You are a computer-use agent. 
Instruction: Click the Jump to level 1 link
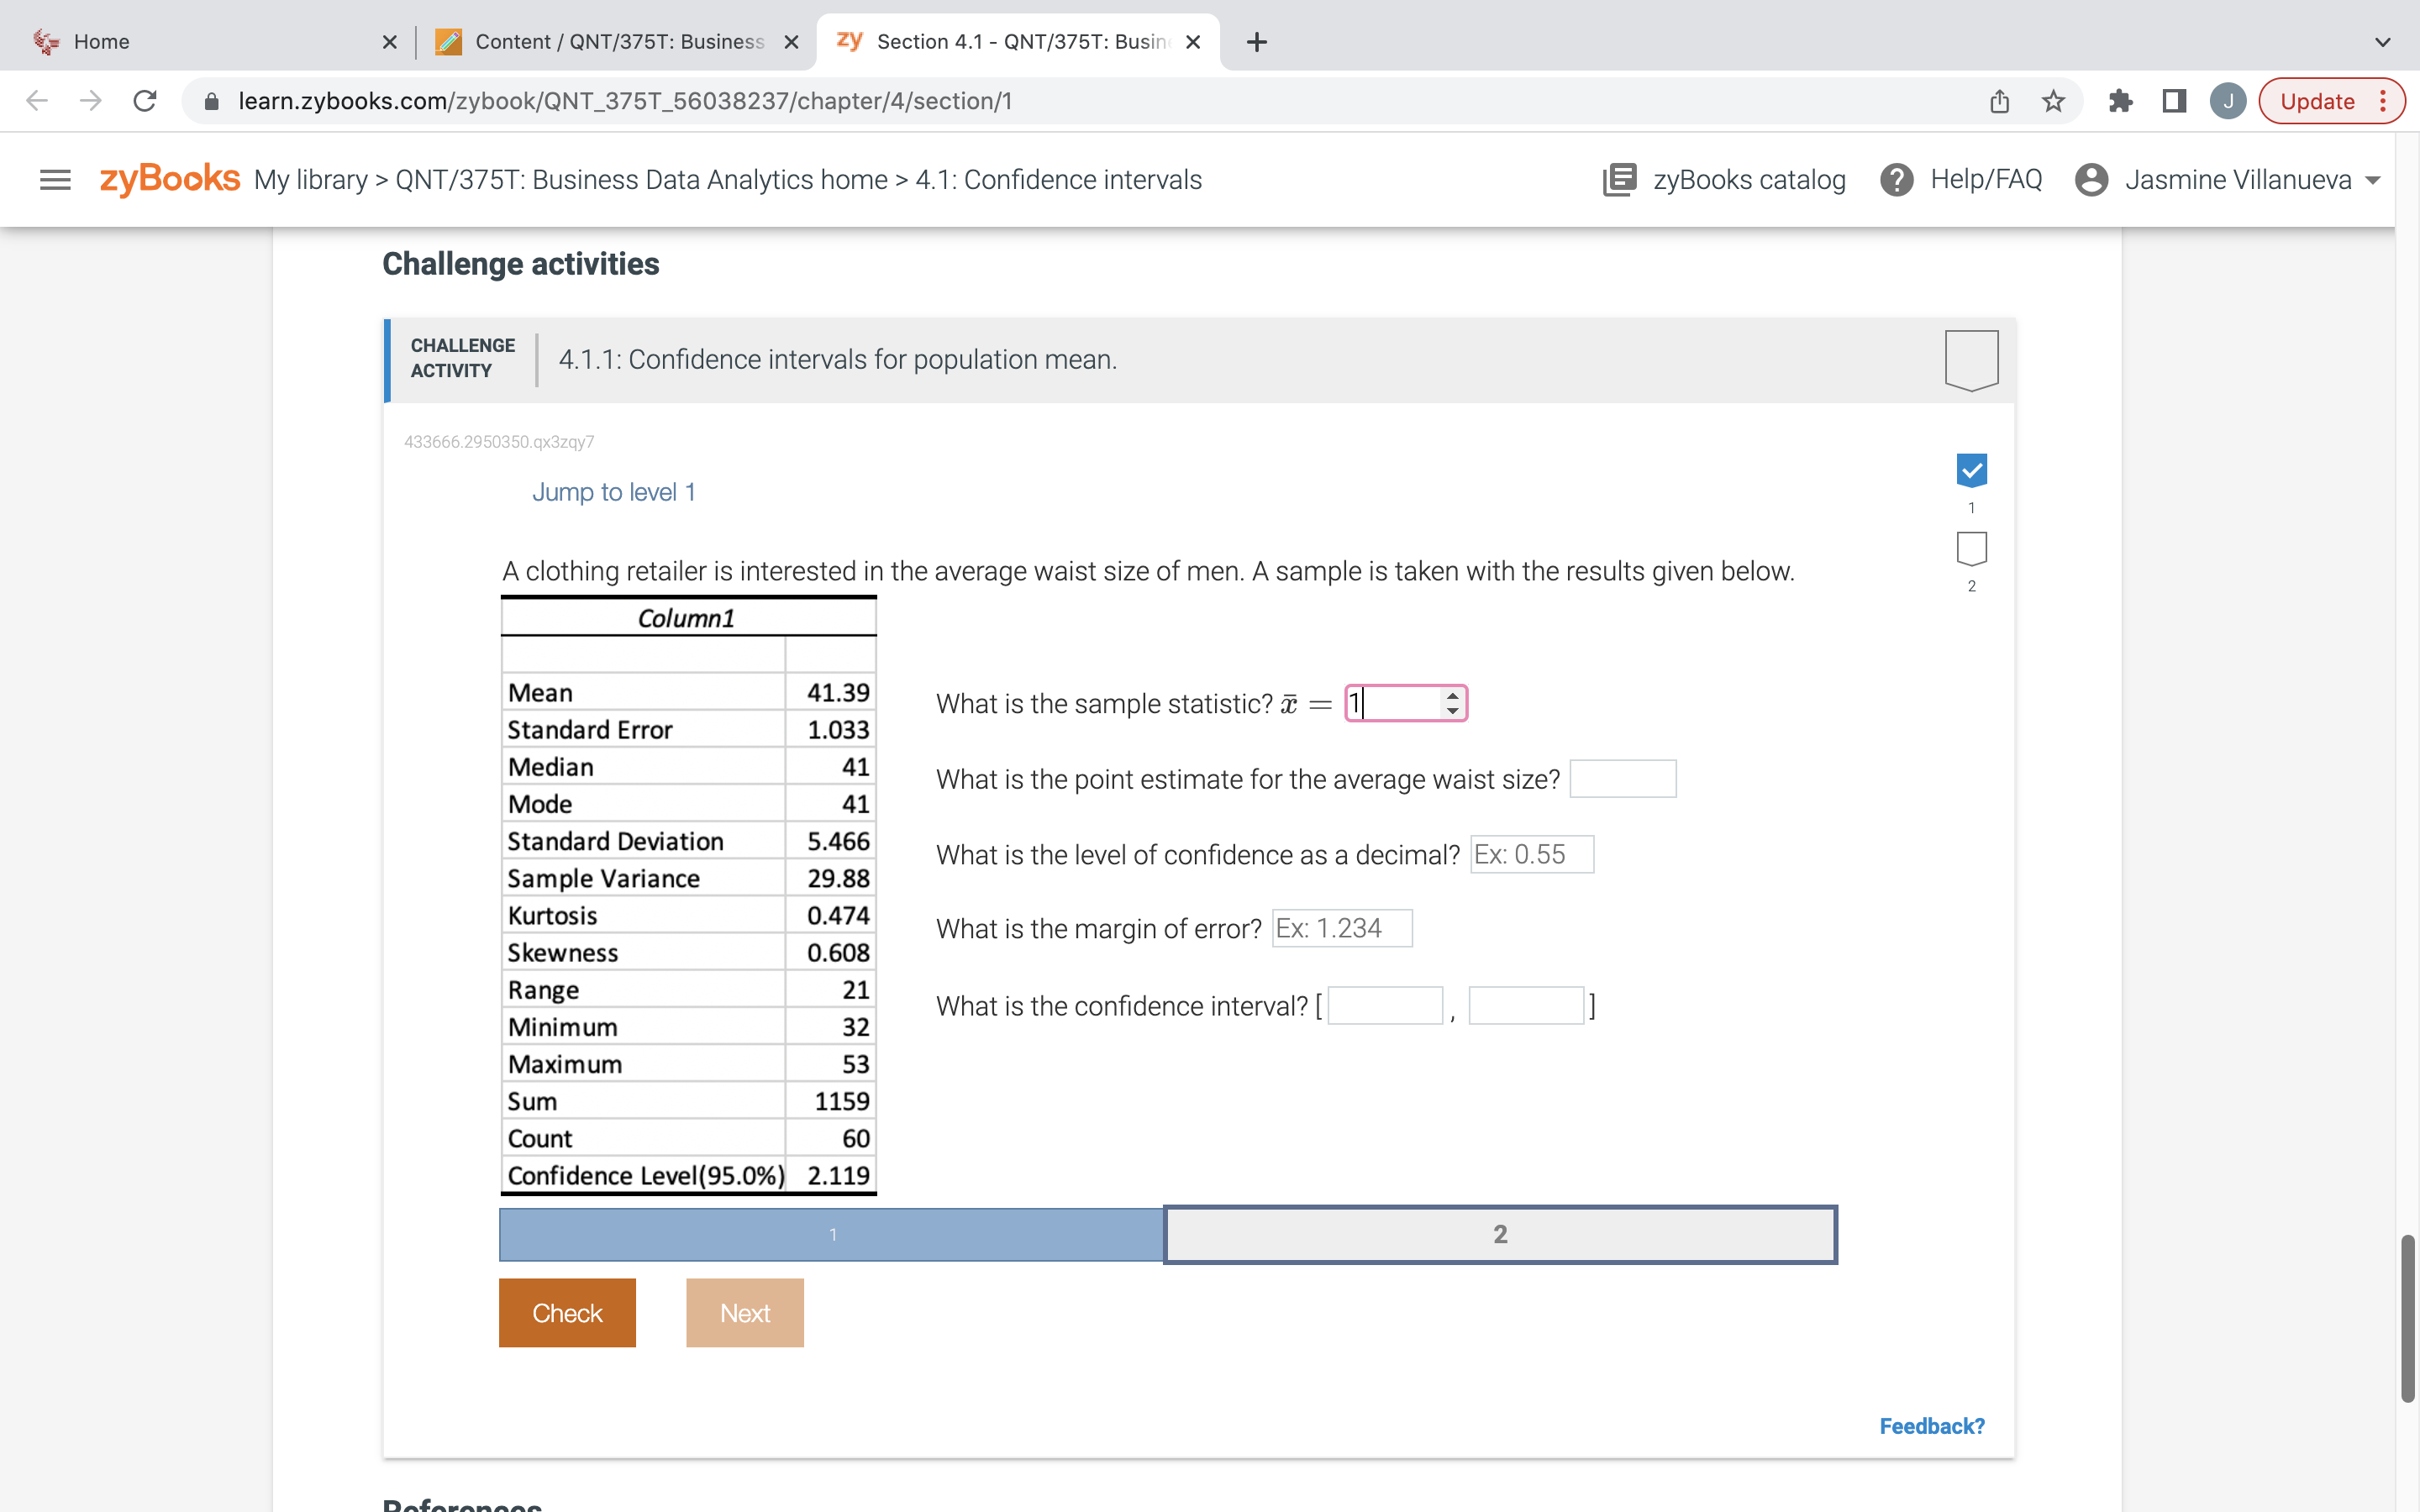(x=613, y=492)
